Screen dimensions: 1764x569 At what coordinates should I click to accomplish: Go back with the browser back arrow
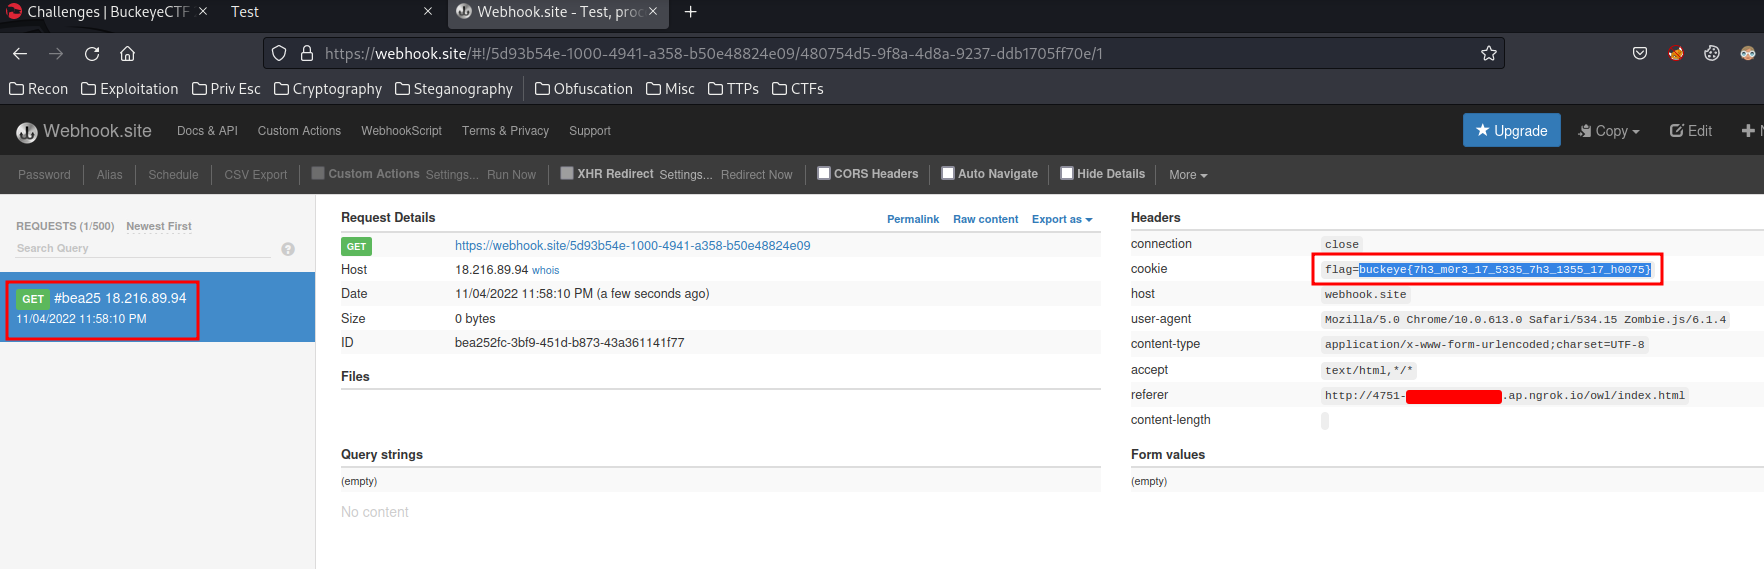click(x=20, y=54)
